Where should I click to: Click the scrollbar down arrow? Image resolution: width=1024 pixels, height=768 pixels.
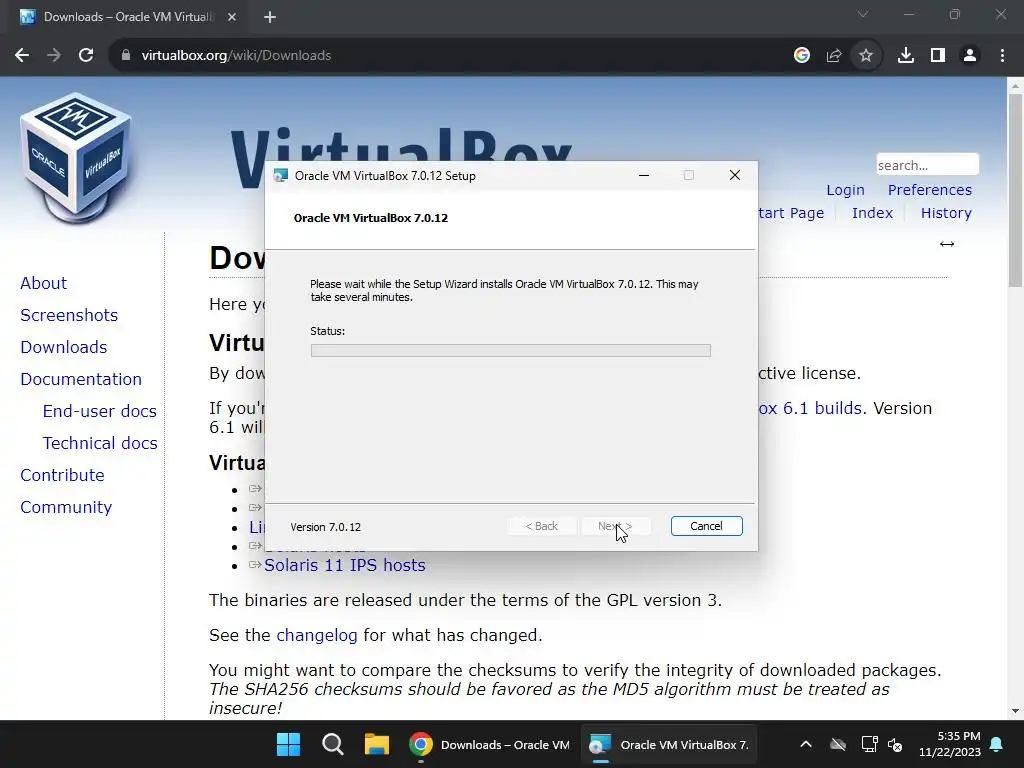pyautogui.click(x=1015, y=711)
